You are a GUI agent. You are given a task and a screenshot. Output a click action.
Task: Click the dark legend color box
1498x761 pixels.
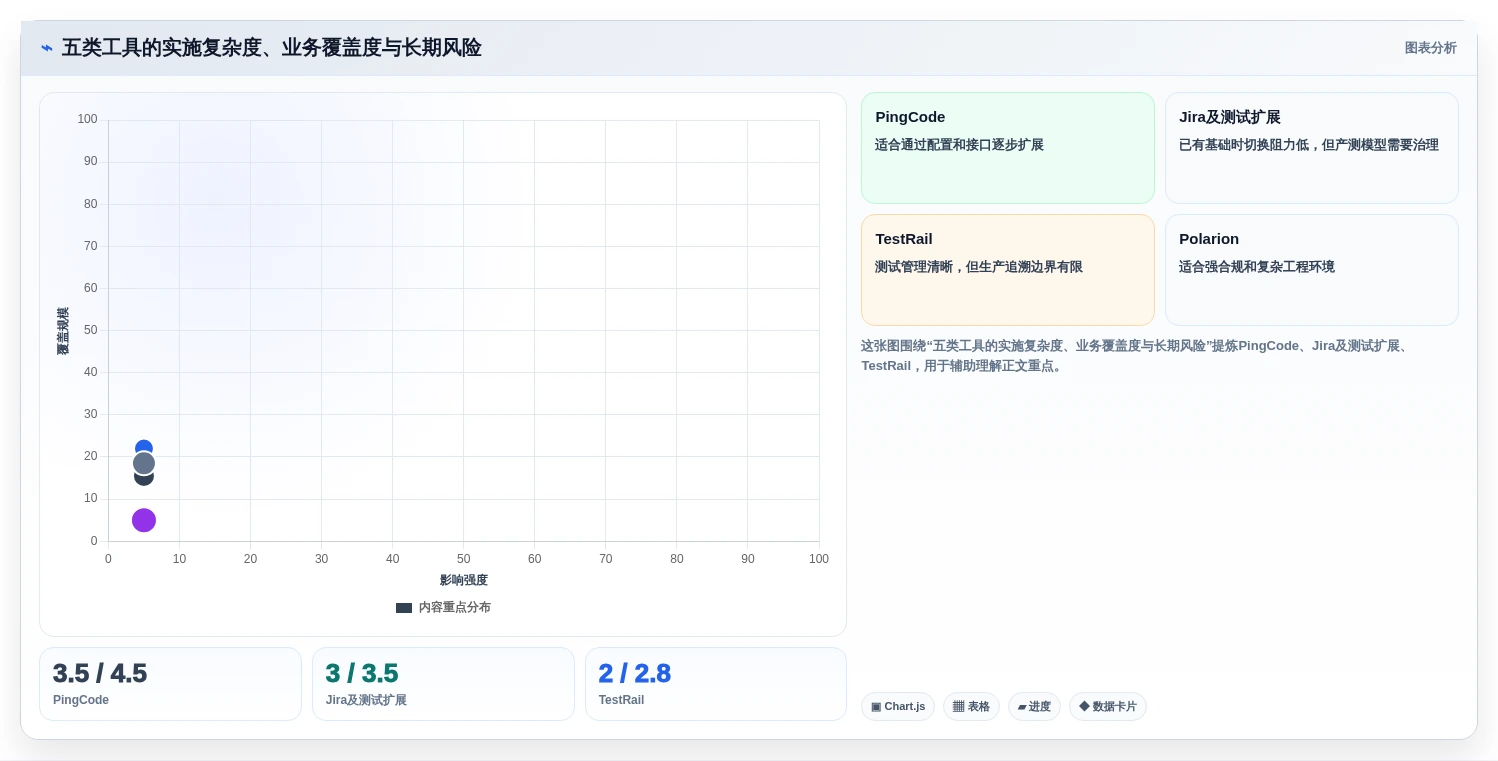[x=404, y=608]
